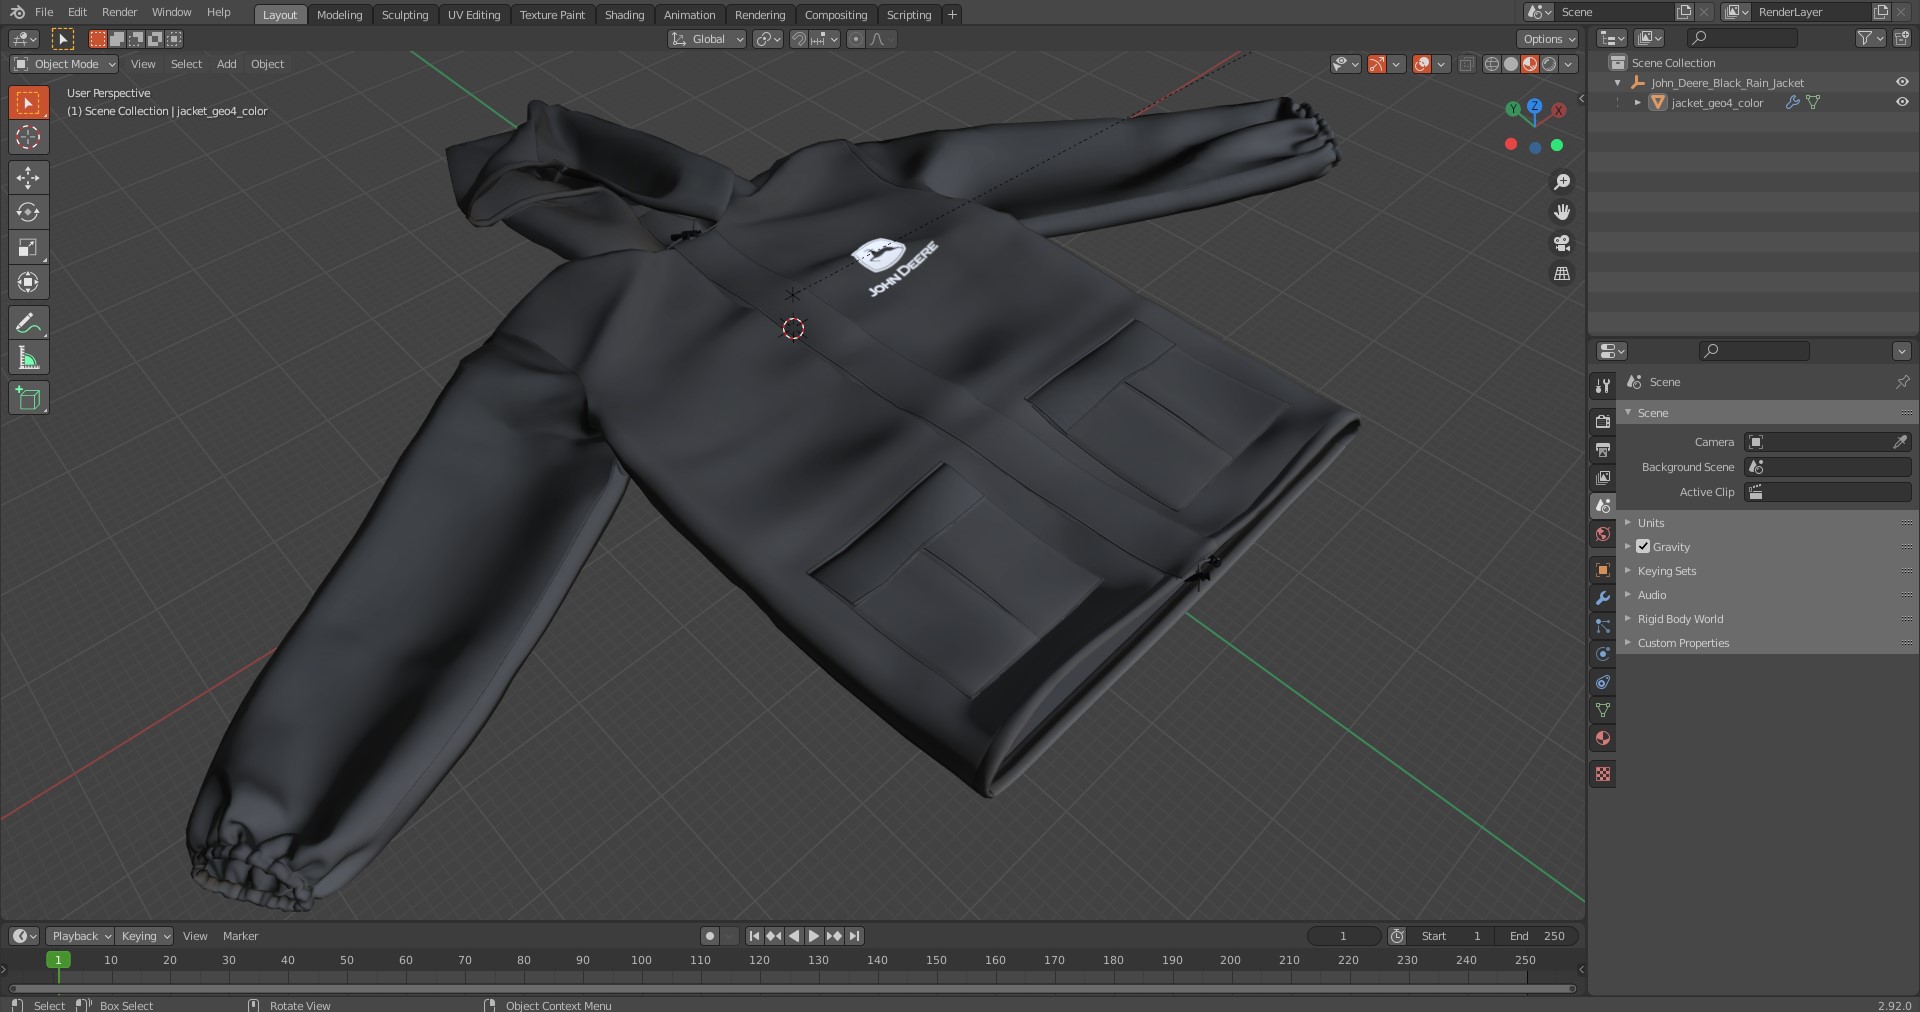Open the Output properties tab
This screenshot has width=1920, height=1012.
[x=1603, y=450]
